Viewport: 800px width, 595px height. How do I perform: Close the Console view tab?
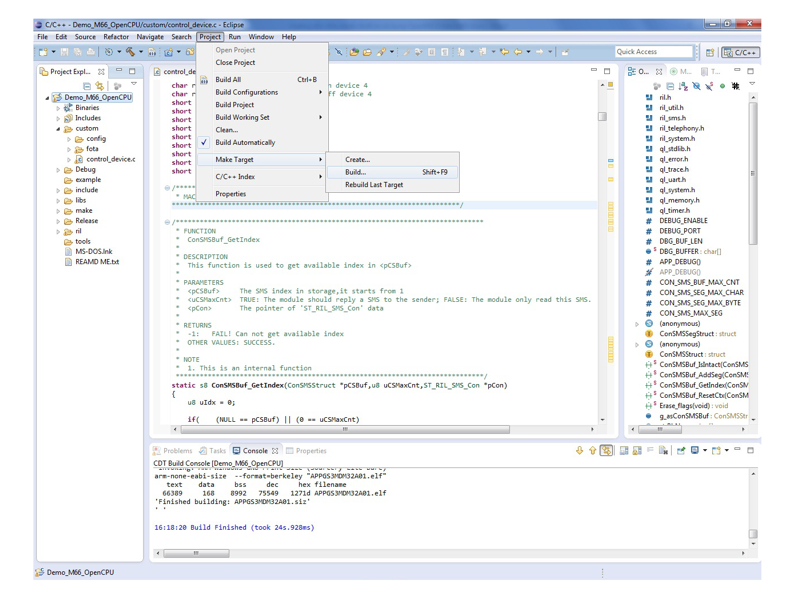point(275,451)
